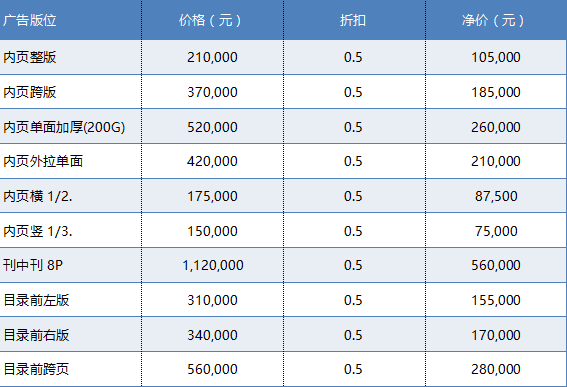
Task: Select the 内页整版 row label
Action: pos(71,57)
